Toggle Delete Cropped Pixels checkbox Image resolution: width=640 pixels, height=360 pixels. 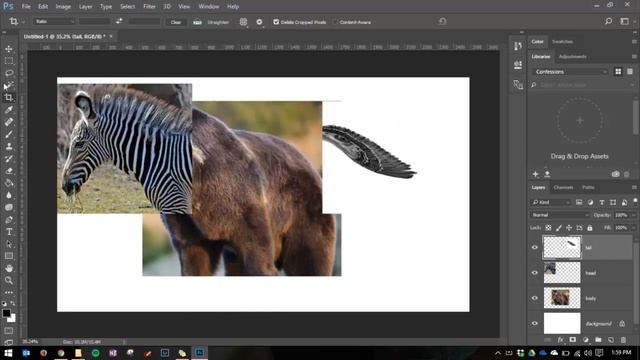(276, 22)
